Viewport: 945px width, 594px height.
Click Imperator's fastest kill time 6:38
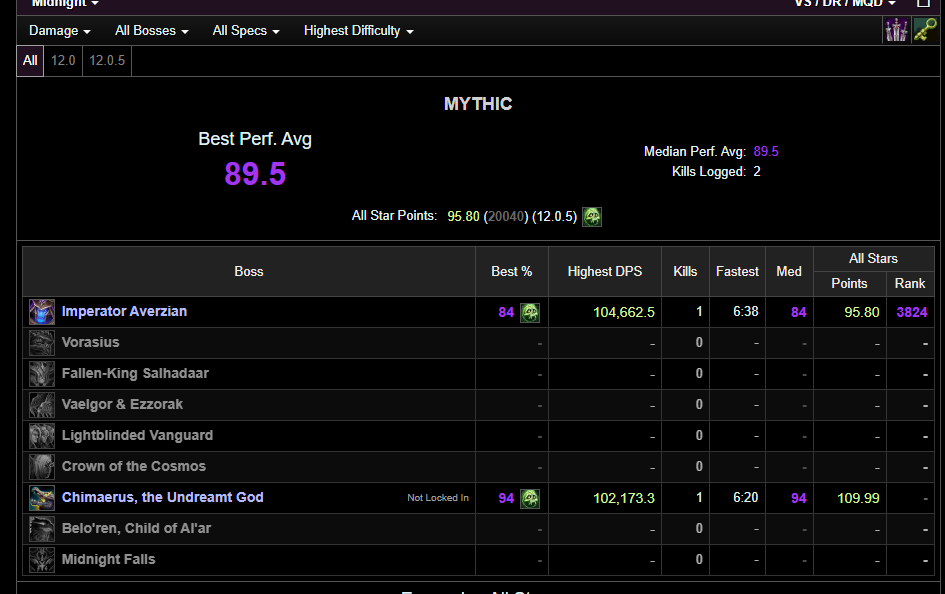pyautogui.click(x=746, y=311)
